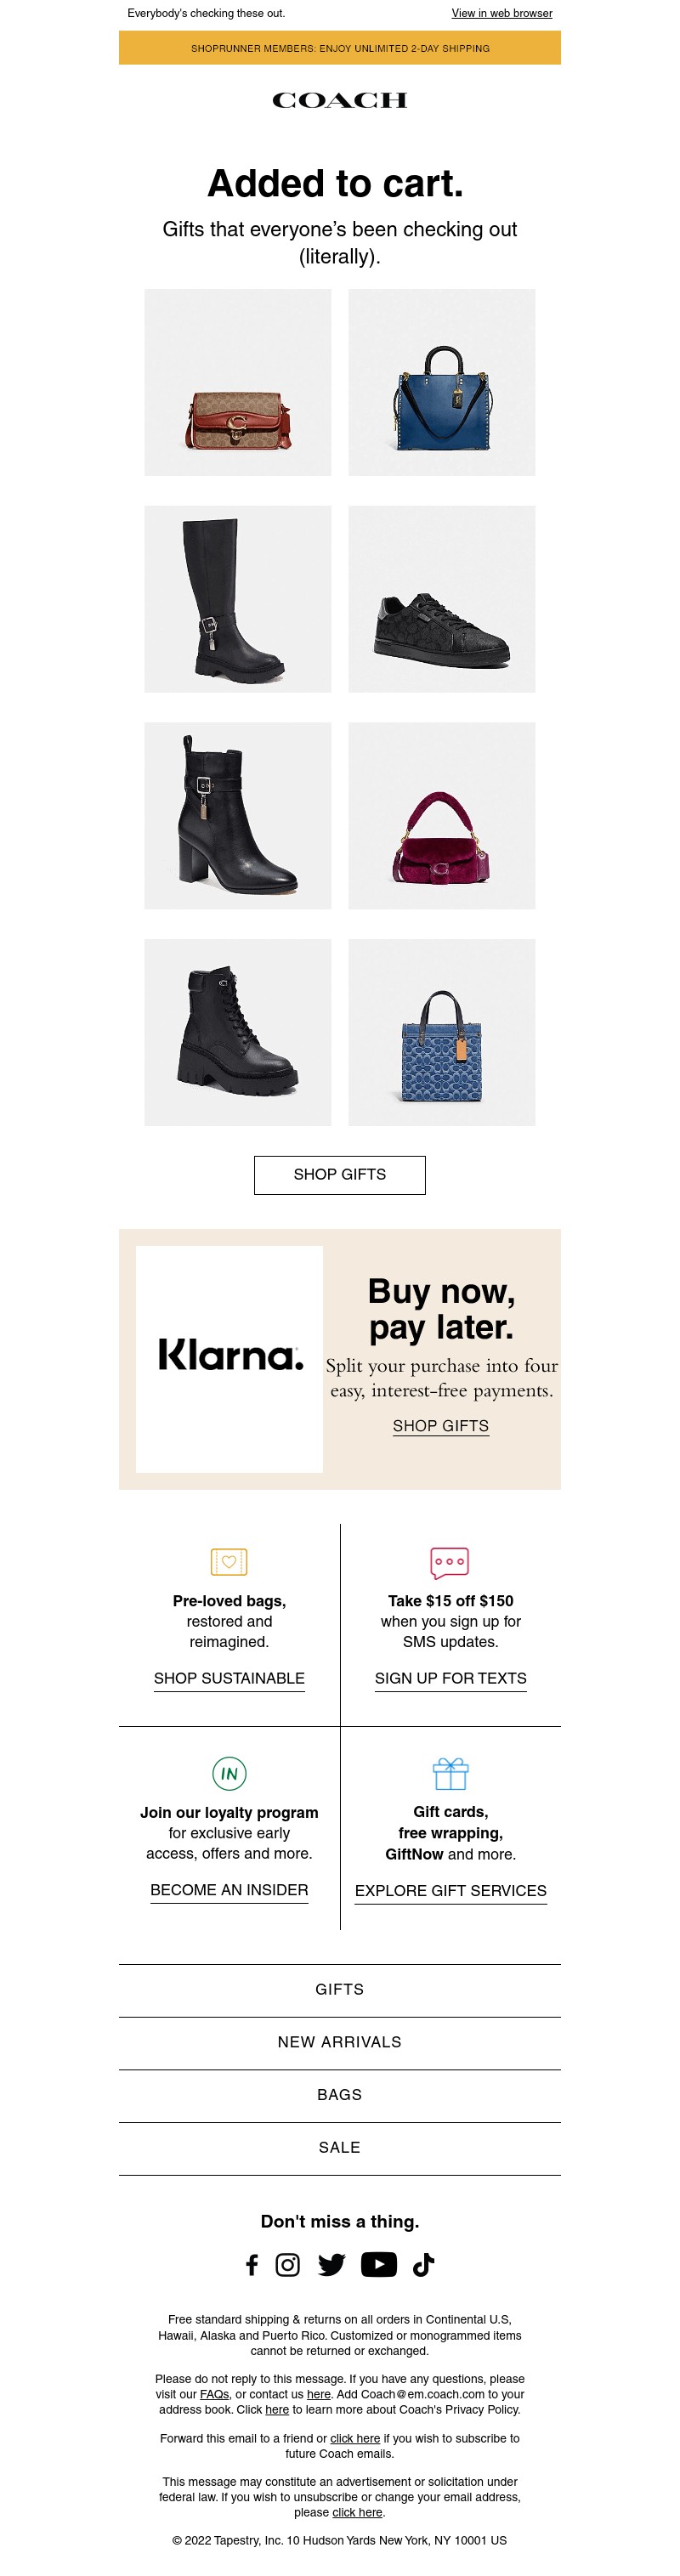The image size is (680, 2576).
Task: Select the SALE menu item
Action: pyautogui.click(x=340, y=2147)
